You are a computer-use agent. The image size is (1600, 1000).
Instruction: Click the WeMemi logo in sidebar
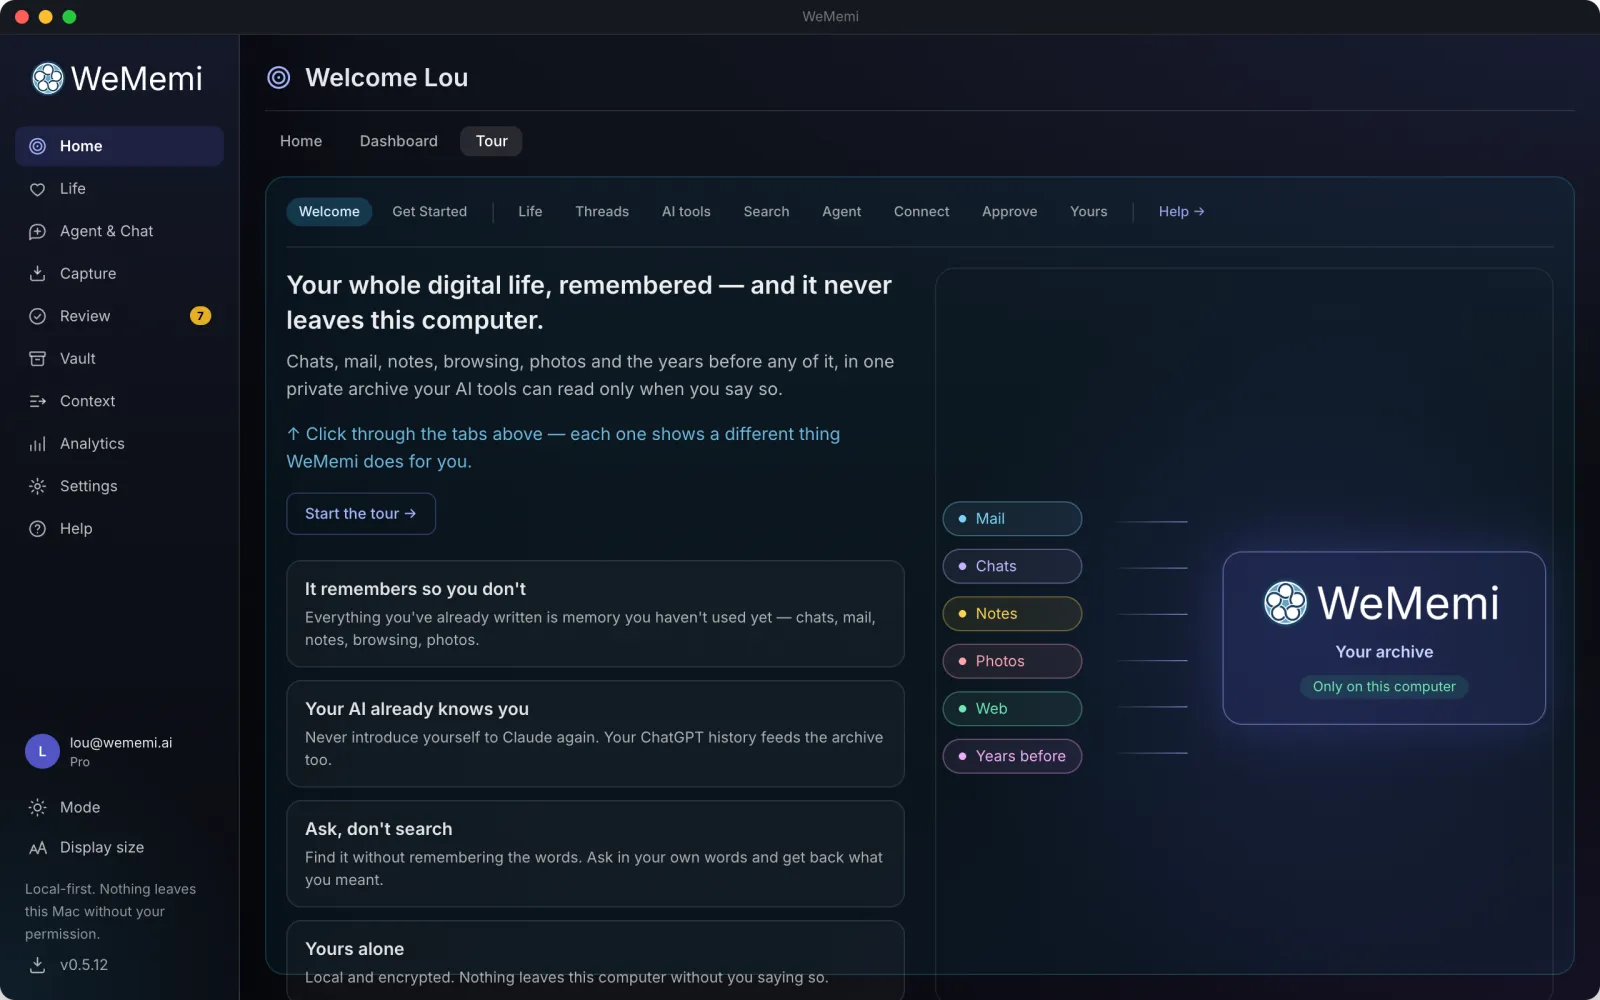(117, 78)
